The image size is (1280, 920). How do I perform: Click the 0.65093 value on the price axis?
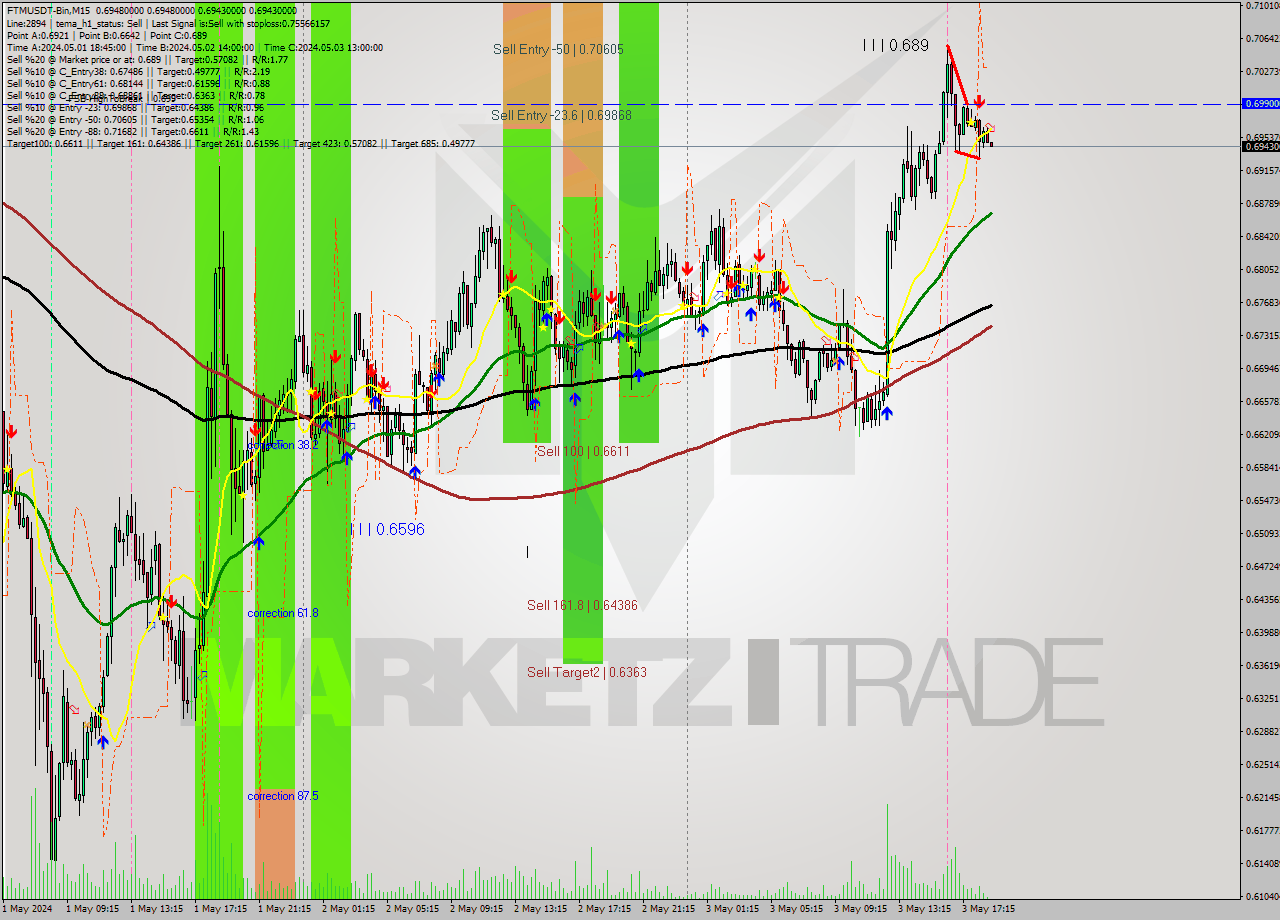1262,533
